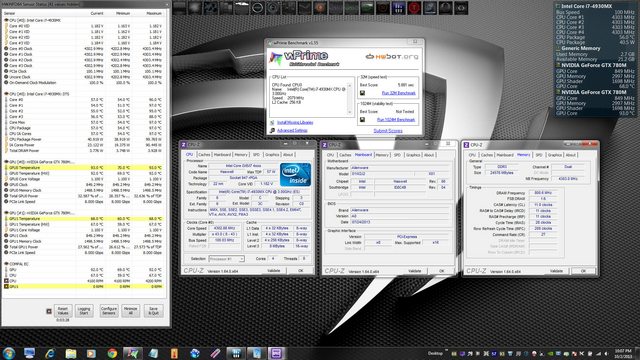Select CPU tab in the right CPU-Z window
Image resolution: width=640 pixels, height=360 pixels.
pyautogui.click(x=472, y=155)
